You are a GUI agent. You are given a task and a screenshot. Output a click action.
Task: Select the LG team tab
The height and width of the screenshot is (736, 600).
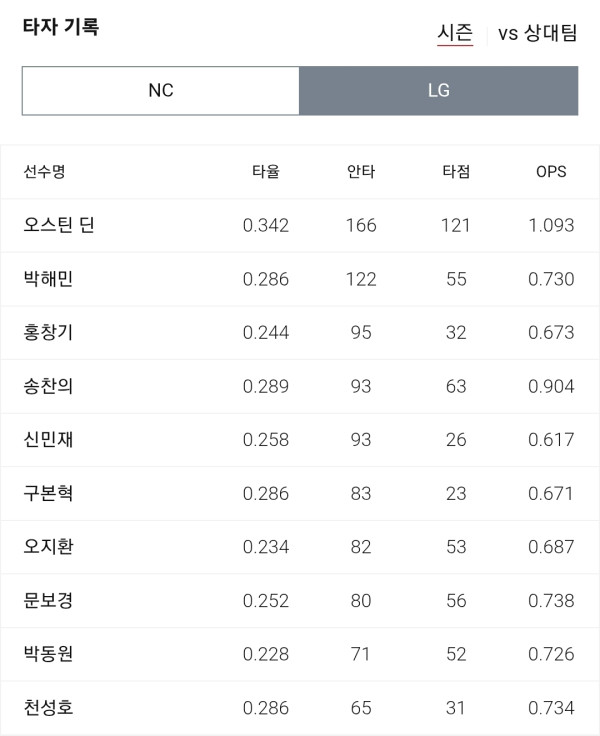(x=438, y=91)
